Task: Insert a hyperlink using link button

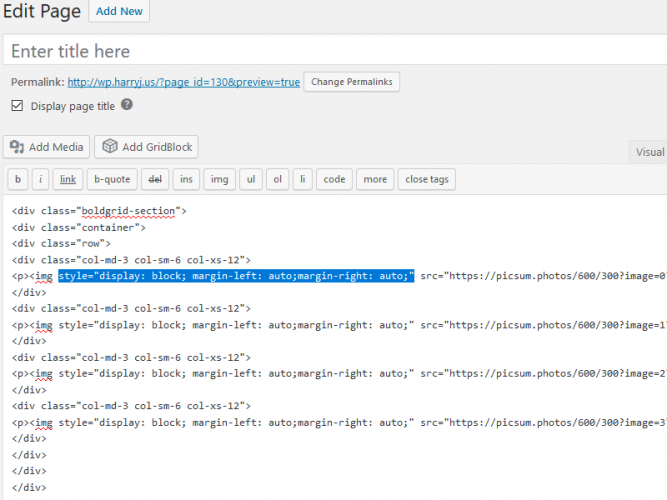Action: pos(67,180)
